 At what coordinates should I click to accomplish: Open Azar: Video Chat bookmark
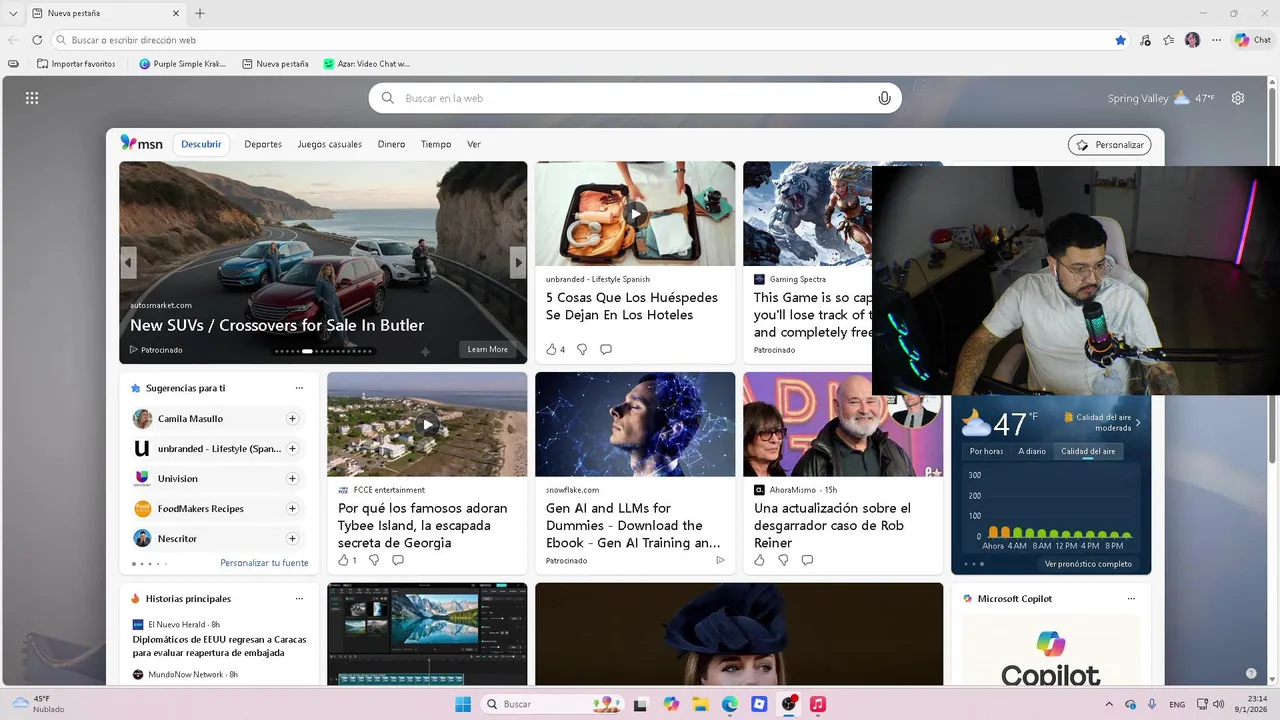(x=367, y=64)
